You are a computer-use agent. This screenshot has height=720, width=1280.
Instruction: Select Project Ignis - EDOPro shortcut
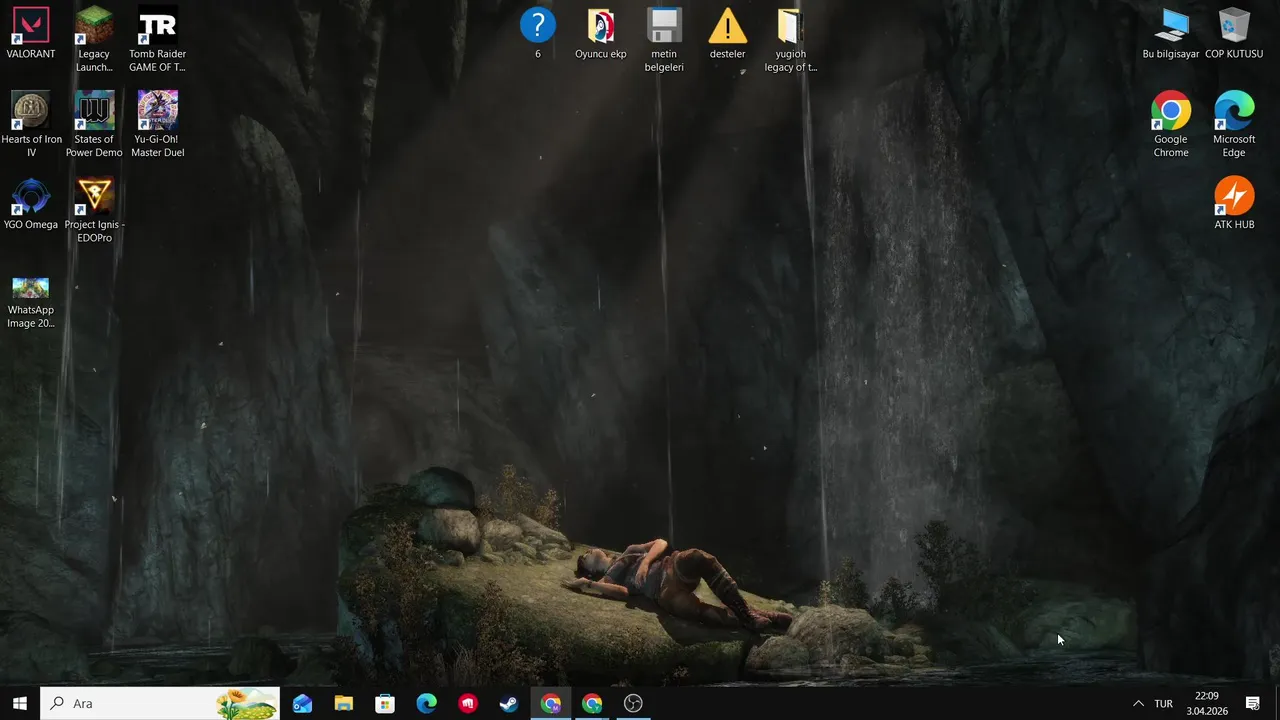(94, 210)
